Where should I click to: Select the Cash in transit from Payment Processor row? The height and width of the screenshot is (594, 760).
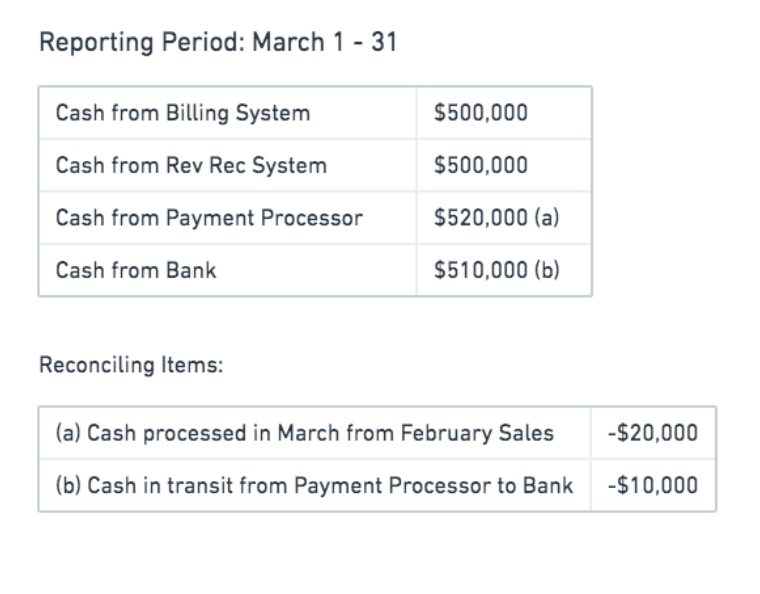(x=377, y=485)
